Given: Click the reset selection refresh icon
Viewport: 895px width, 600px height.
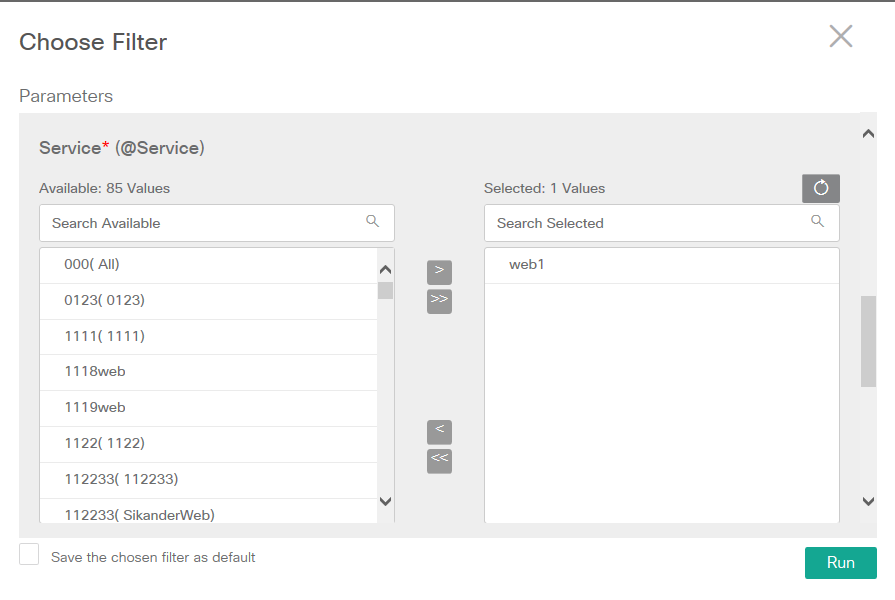Looking at the screenshot, I should tap(820, 188).
